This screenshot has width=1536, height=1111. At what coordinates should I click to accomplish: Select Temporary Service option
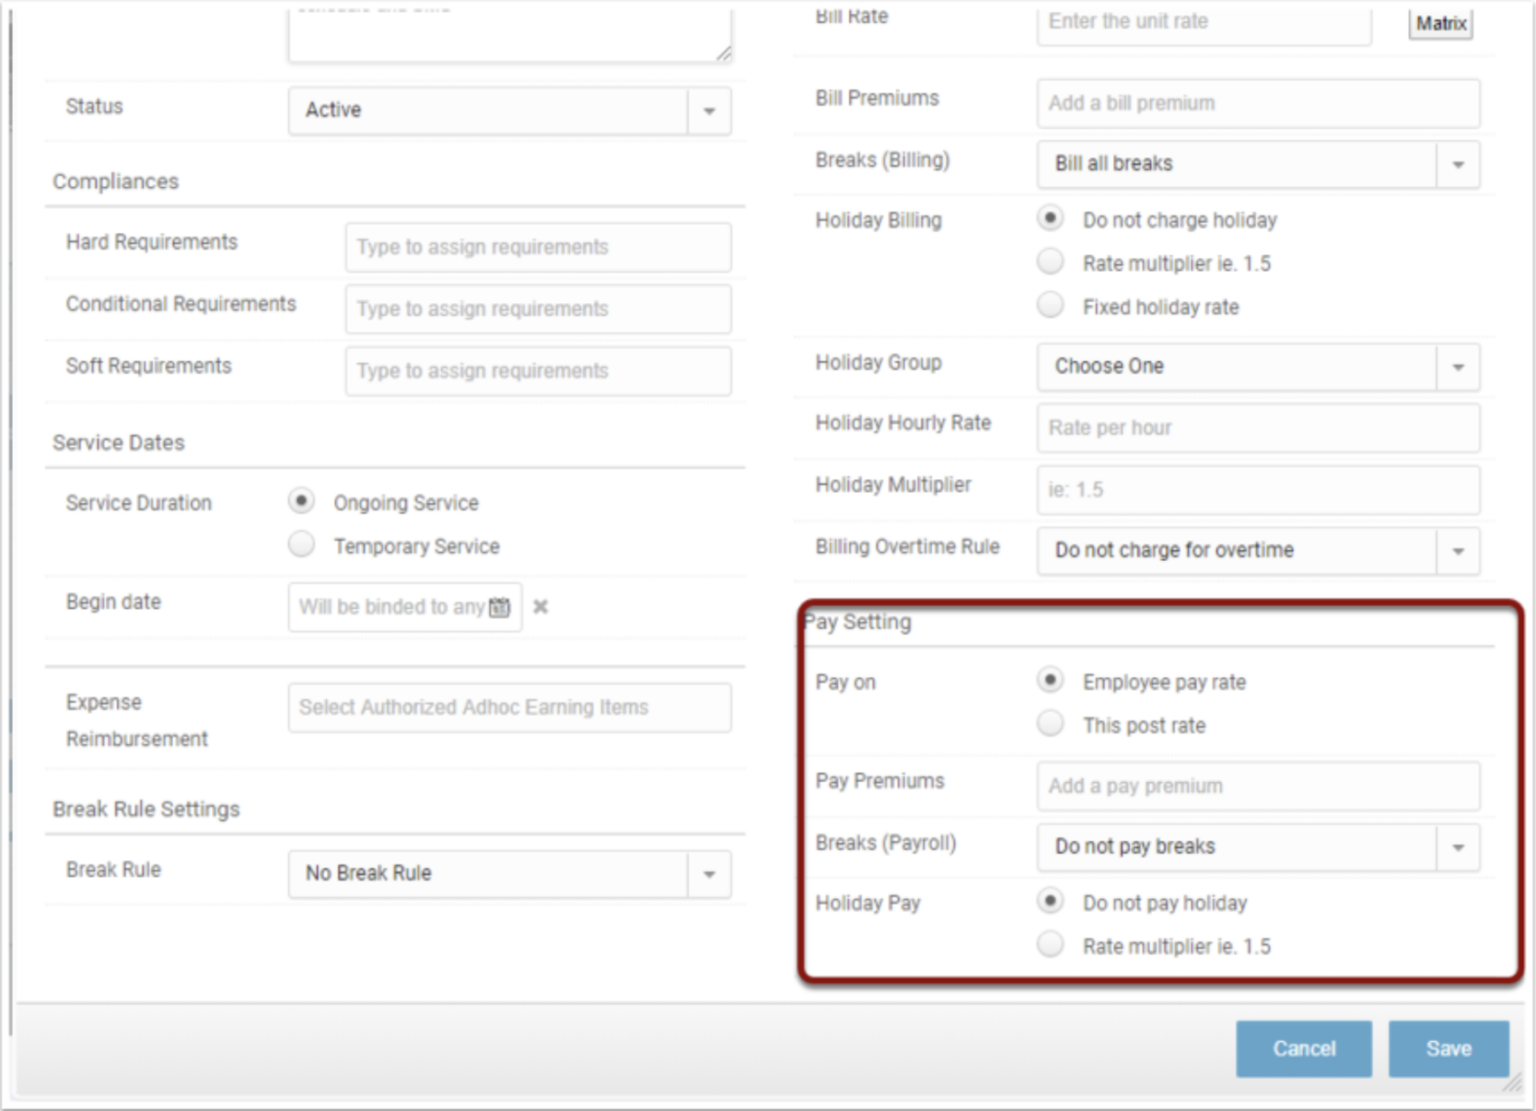(301, 544)
